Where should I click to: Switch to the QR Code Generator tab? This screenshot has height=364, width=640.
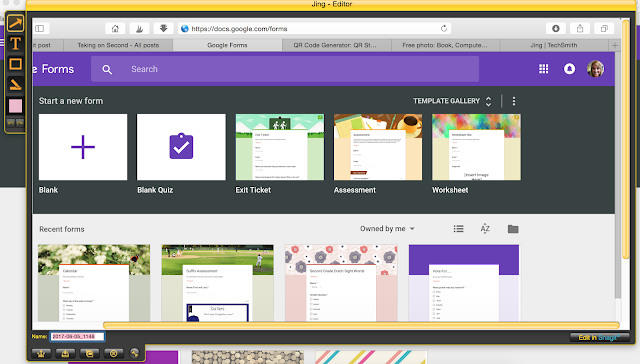click(x=335, y=45)
